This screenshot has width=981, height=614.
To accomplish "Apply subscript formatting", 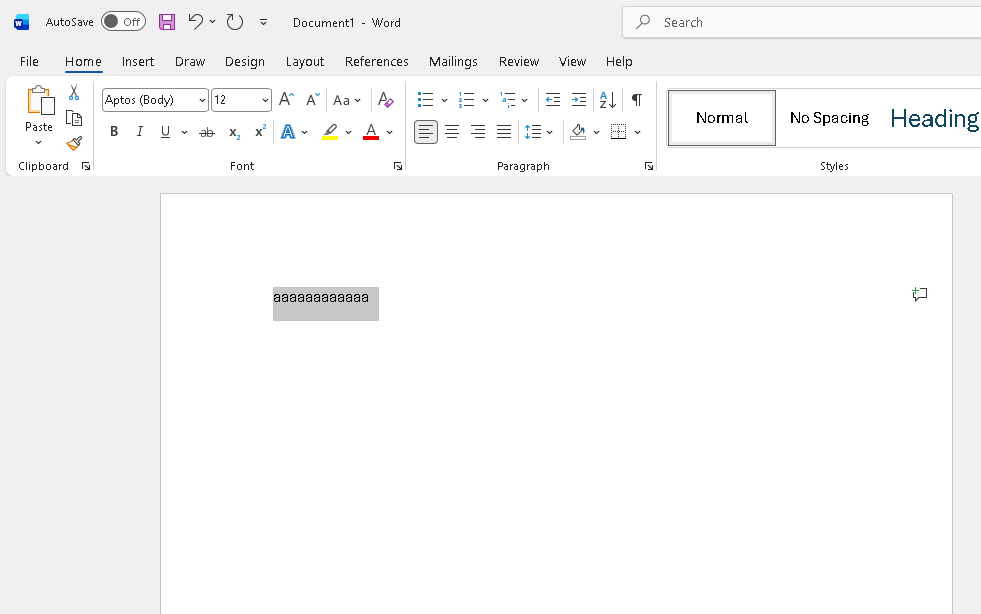I will tap(234, 132).
